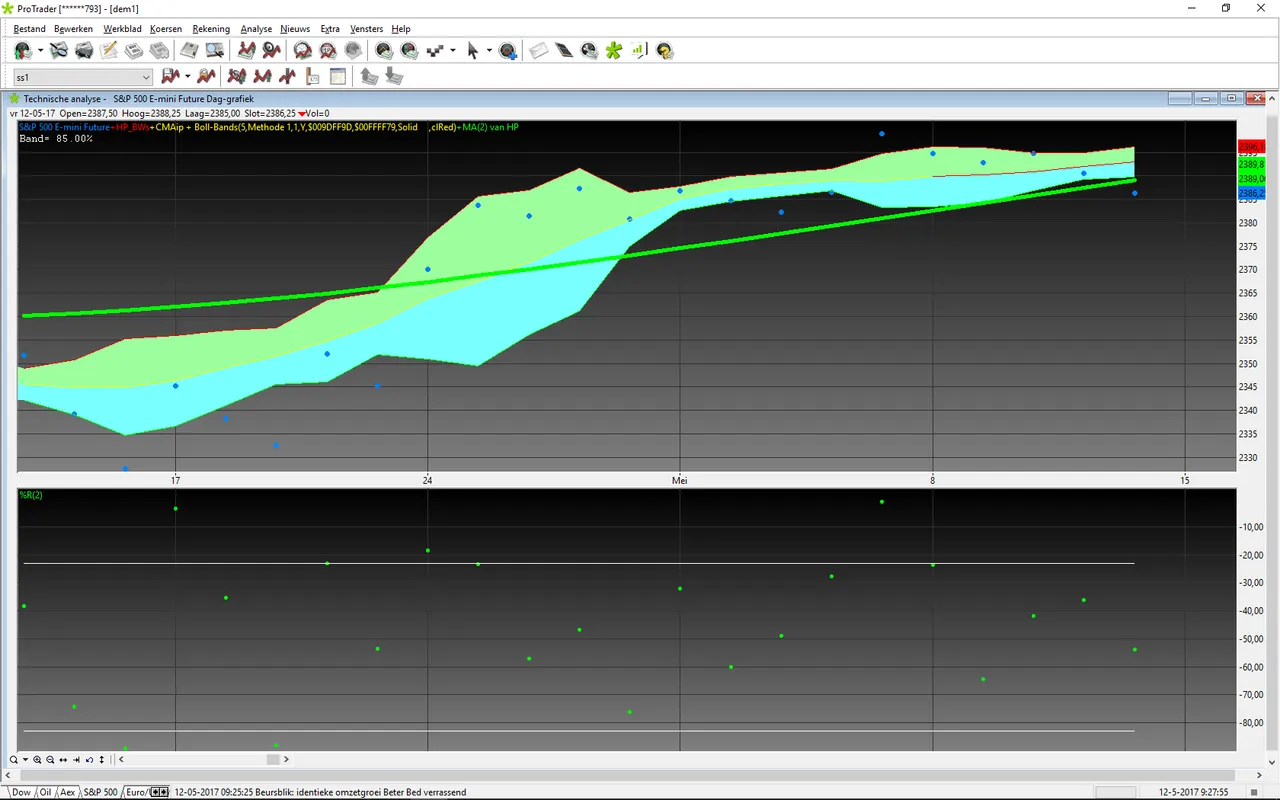Click the left arrow of the chart time scrollbar
1280x800 pixels.
point(121,760)
